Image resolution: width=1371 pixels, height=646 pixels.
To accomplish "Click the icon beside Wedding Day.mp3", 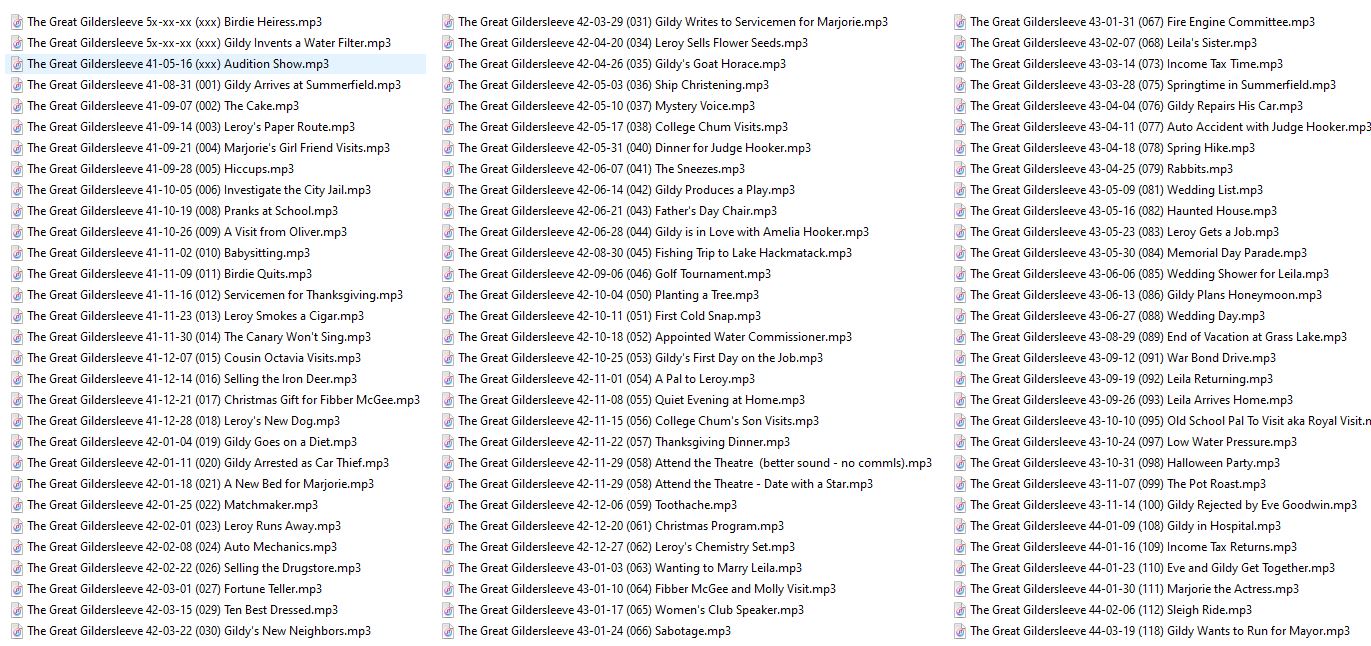I will 960,316.
